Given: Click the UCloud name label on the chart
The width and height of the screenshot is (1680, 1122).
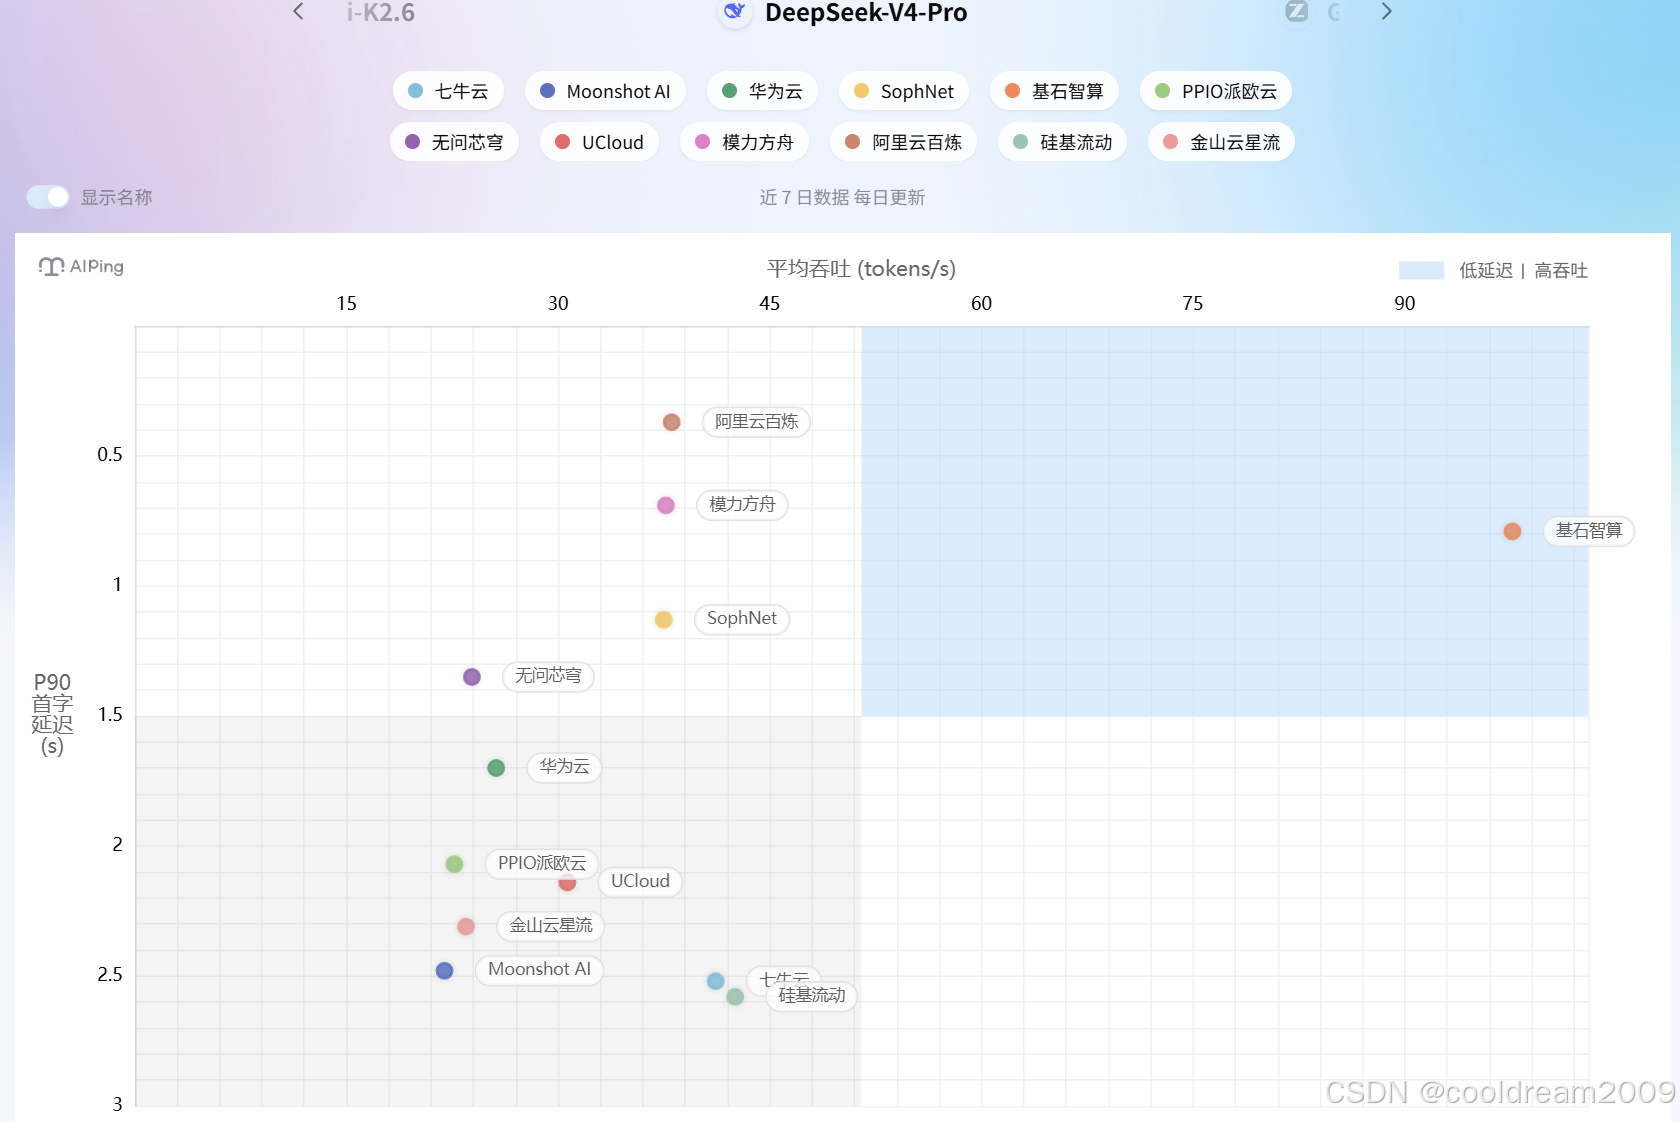Looking at the screenshot, I should (x=640, y=881).
